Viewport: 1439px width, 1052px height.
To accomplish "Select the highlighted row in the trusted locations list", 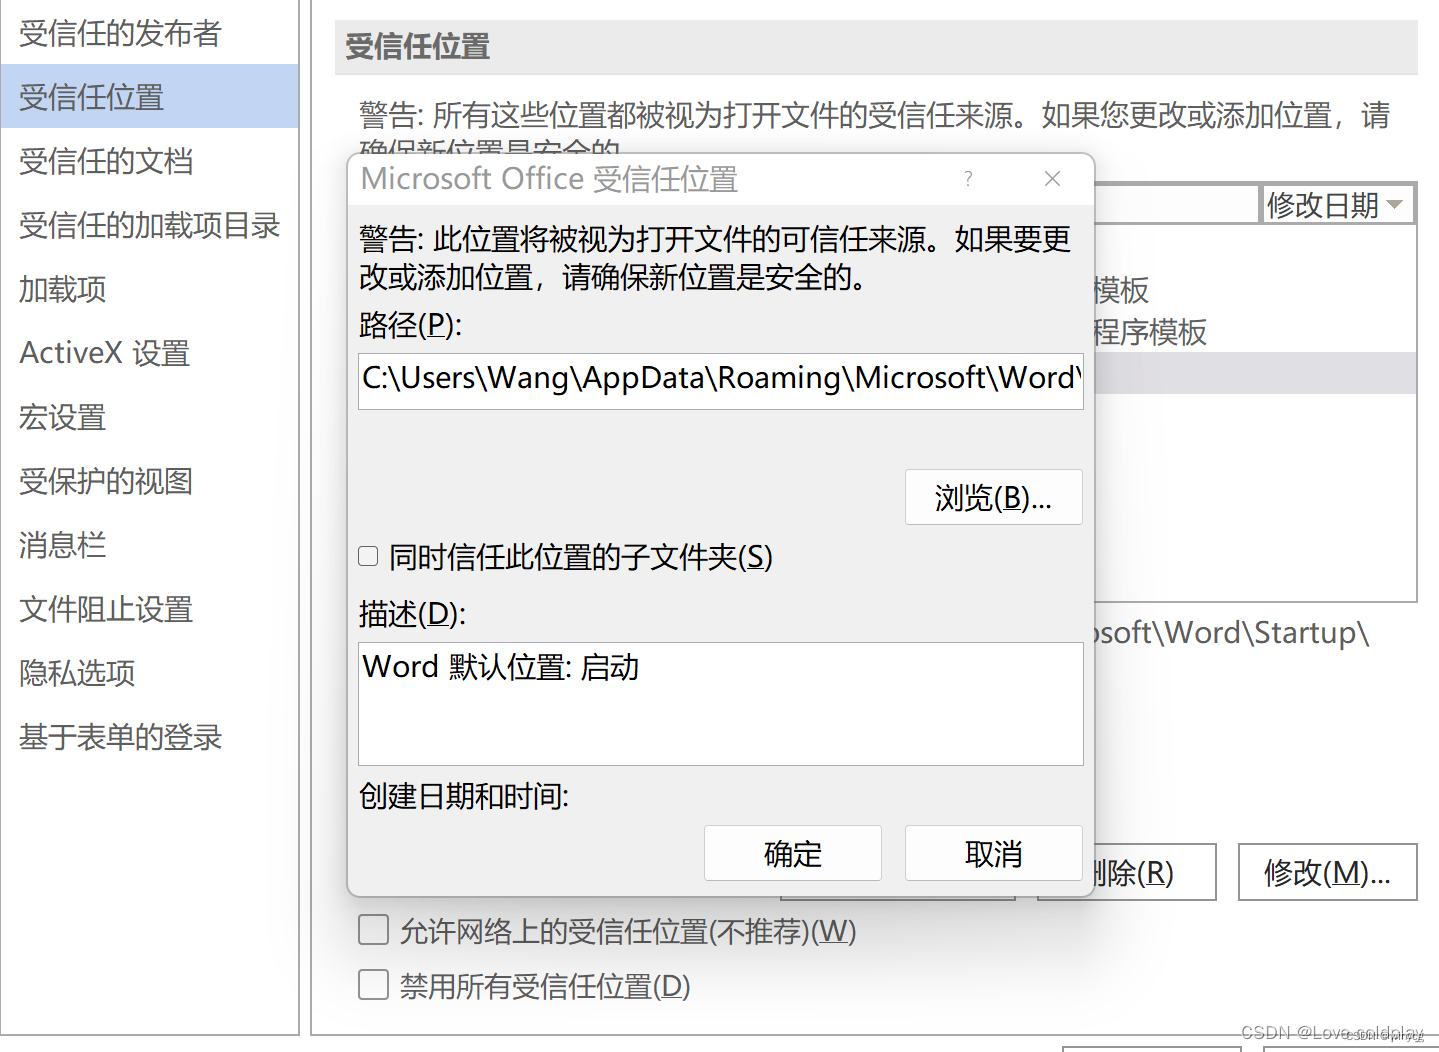I will pyautogui.click(x=1255, y=373).
